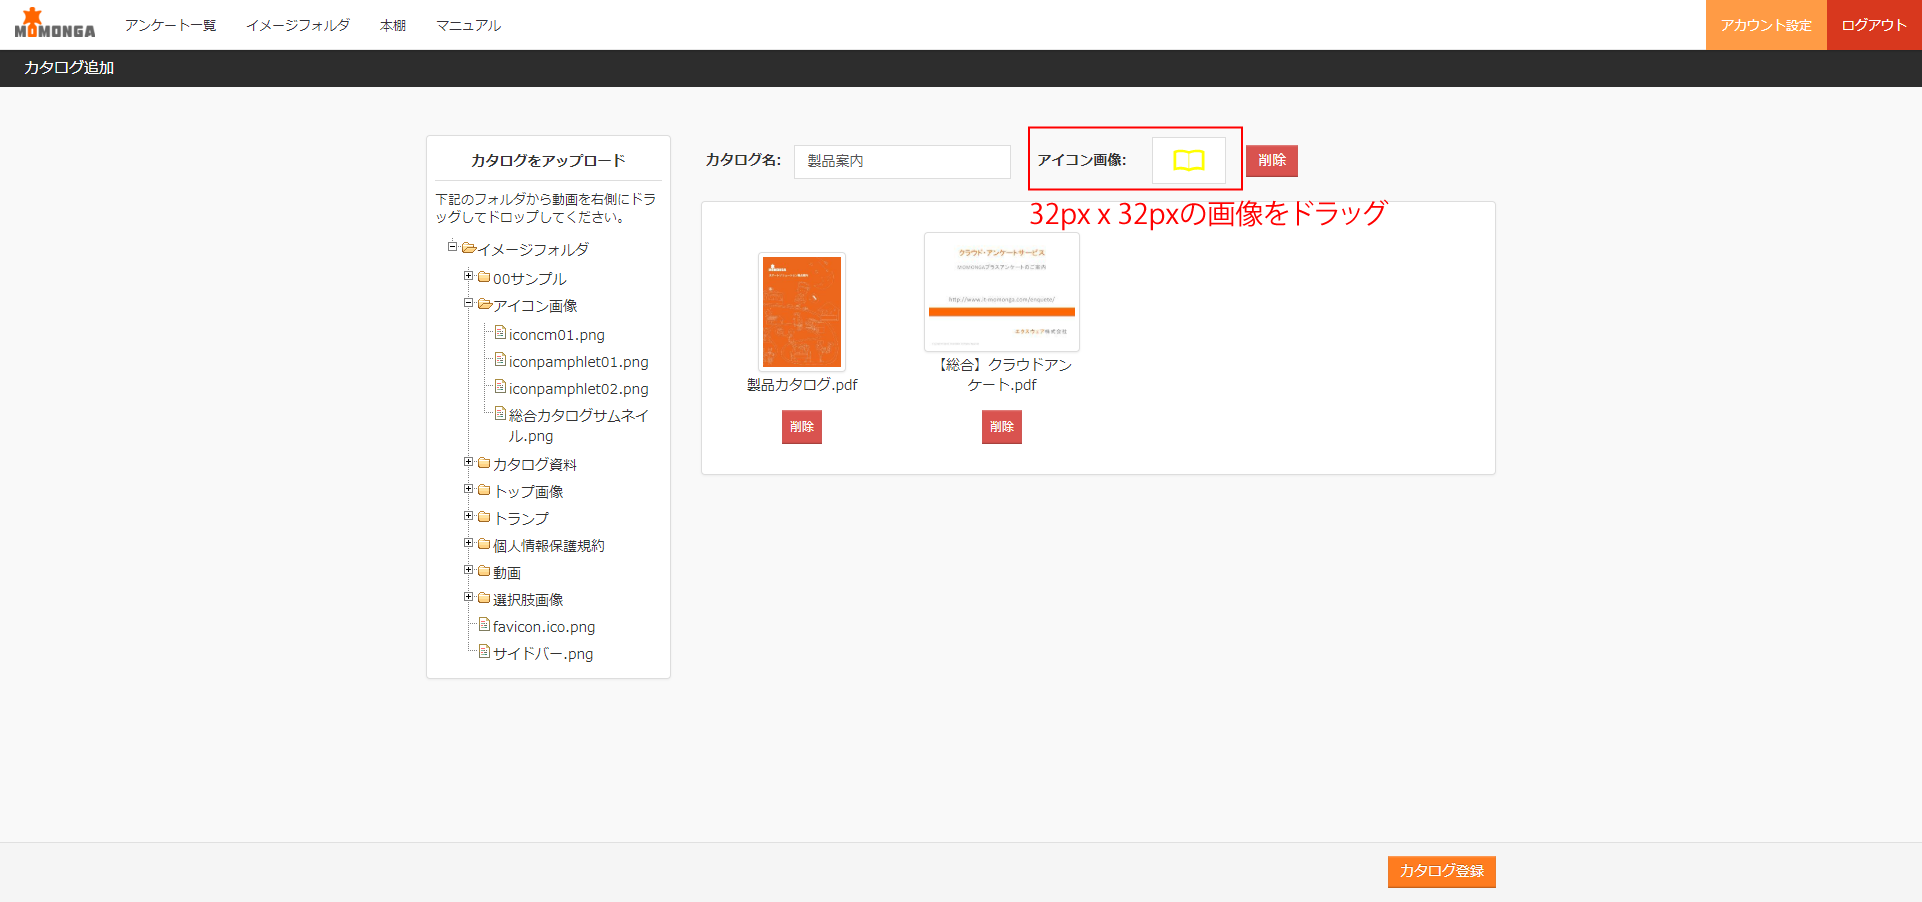Click the トランプ folder icon
This screenshot has height=902, width=1922.
(484, 517)
